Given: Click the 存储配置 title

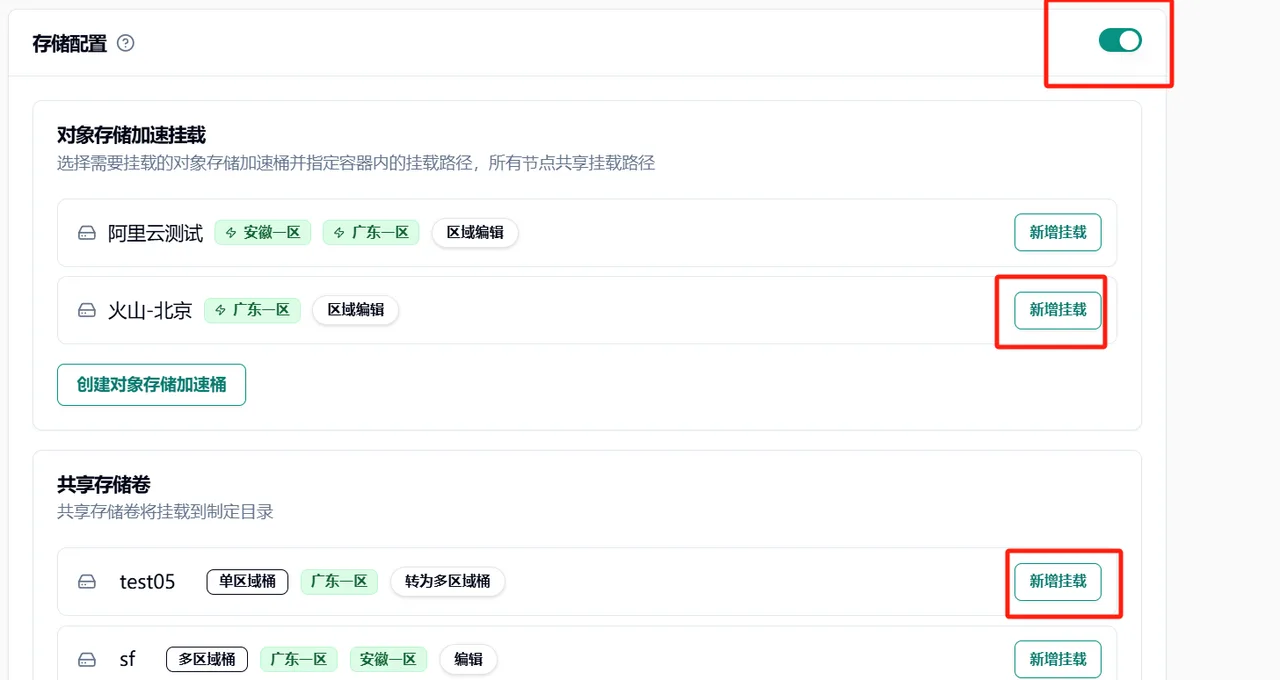Looking at the screenshot, I should pos(70,44).
